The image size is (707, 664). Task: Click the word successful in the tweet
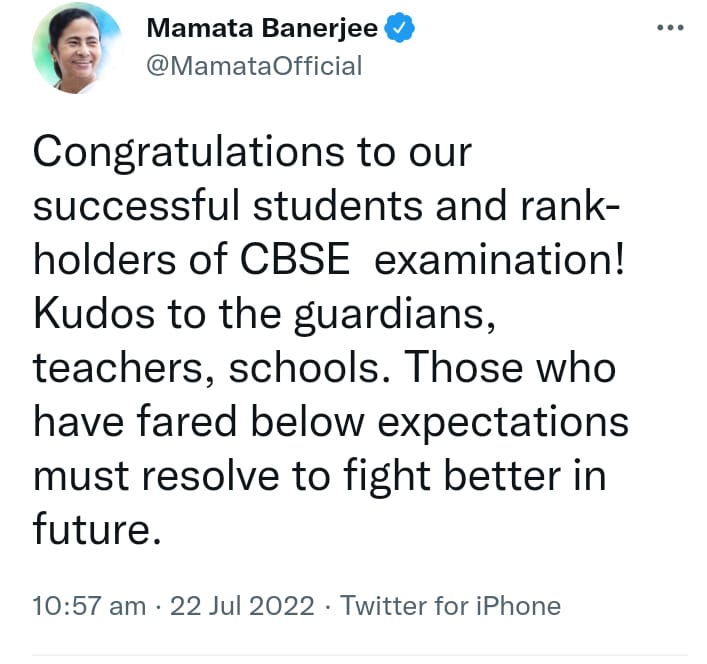(x=136, y=206)
